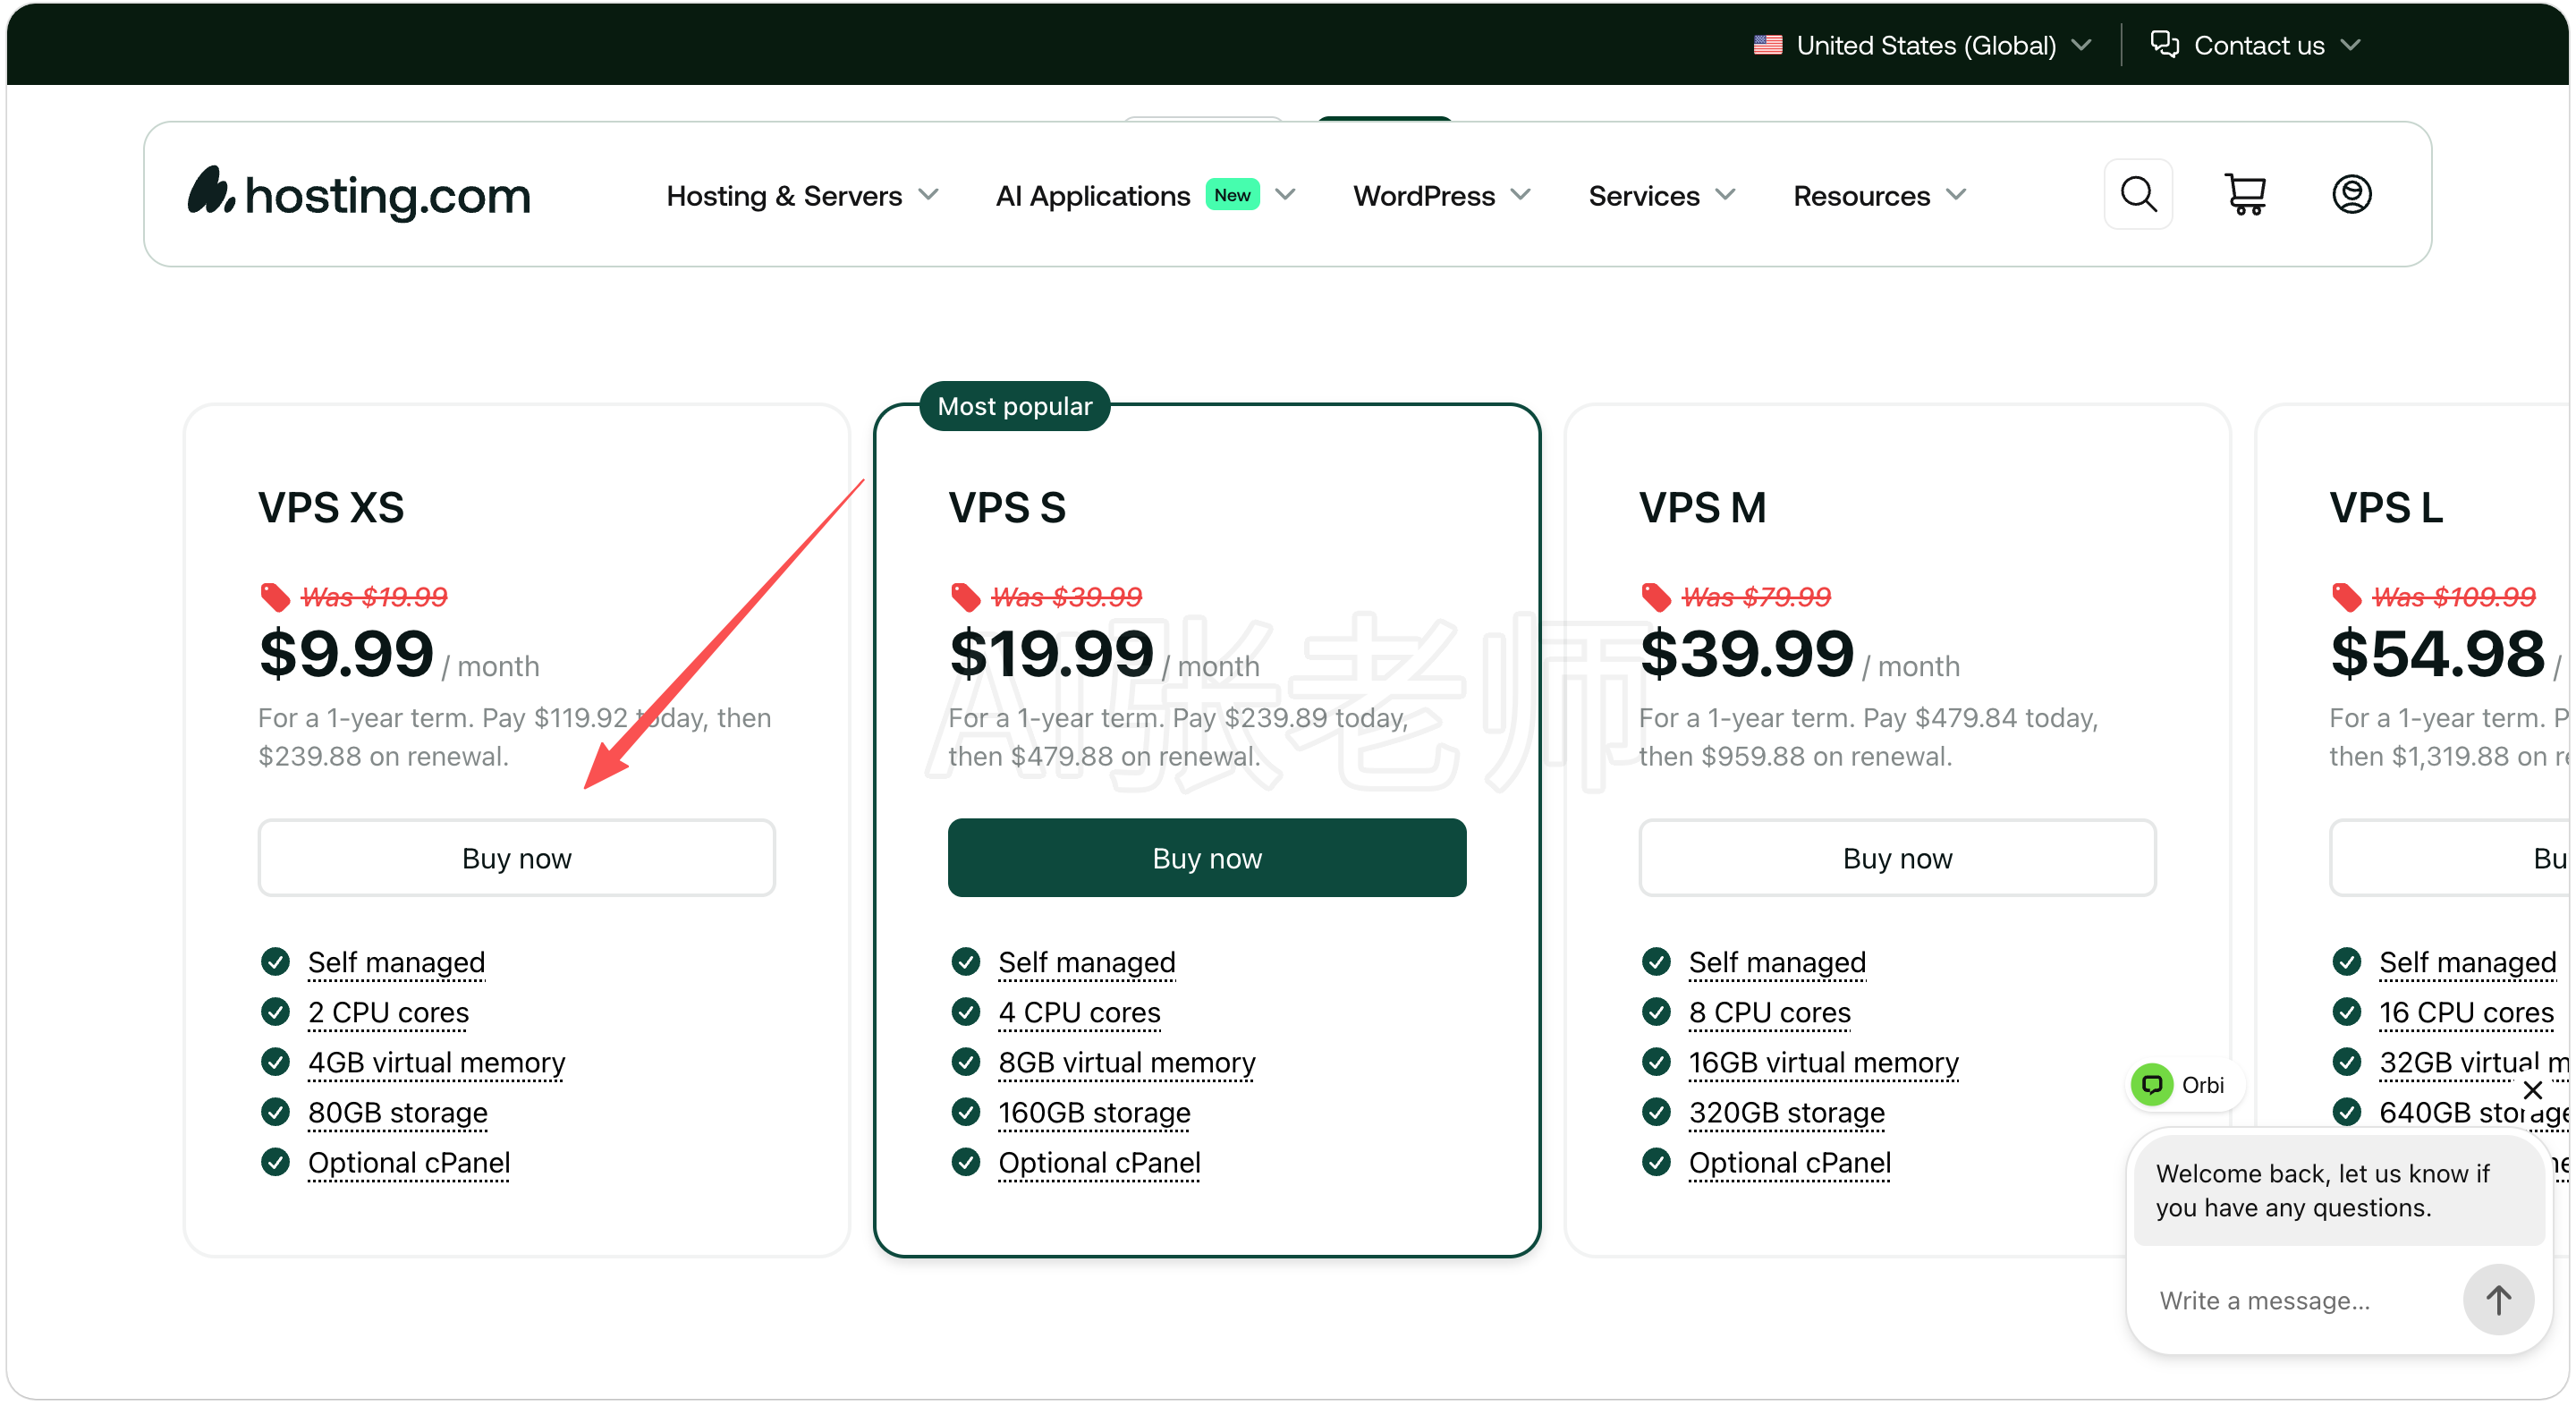Open the WordPress menu
Viewport: 2576px width, 1406px height.
[x=1424, y=196]
